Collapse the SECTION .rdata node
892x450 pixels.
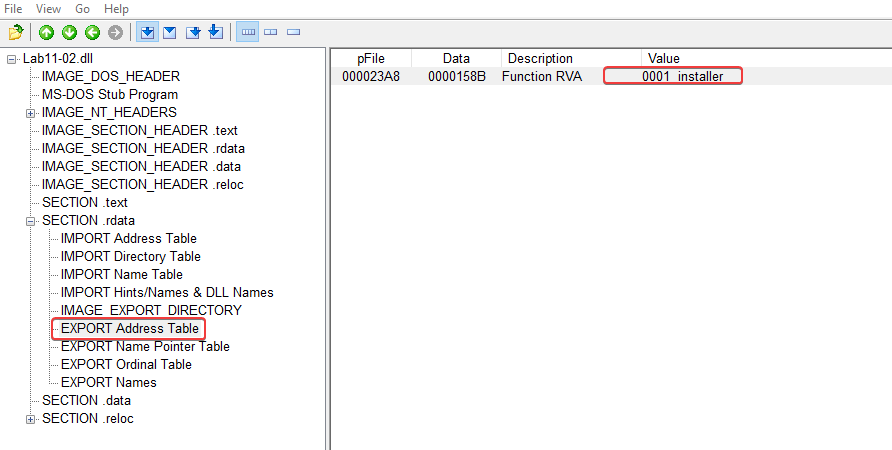pyautogui.click(x=30, y=221)
